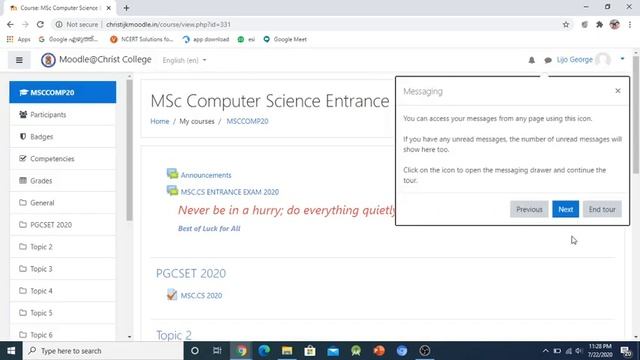Reload the page with refresh icon
The image size is (640, 360).
[x=40, y=24]
